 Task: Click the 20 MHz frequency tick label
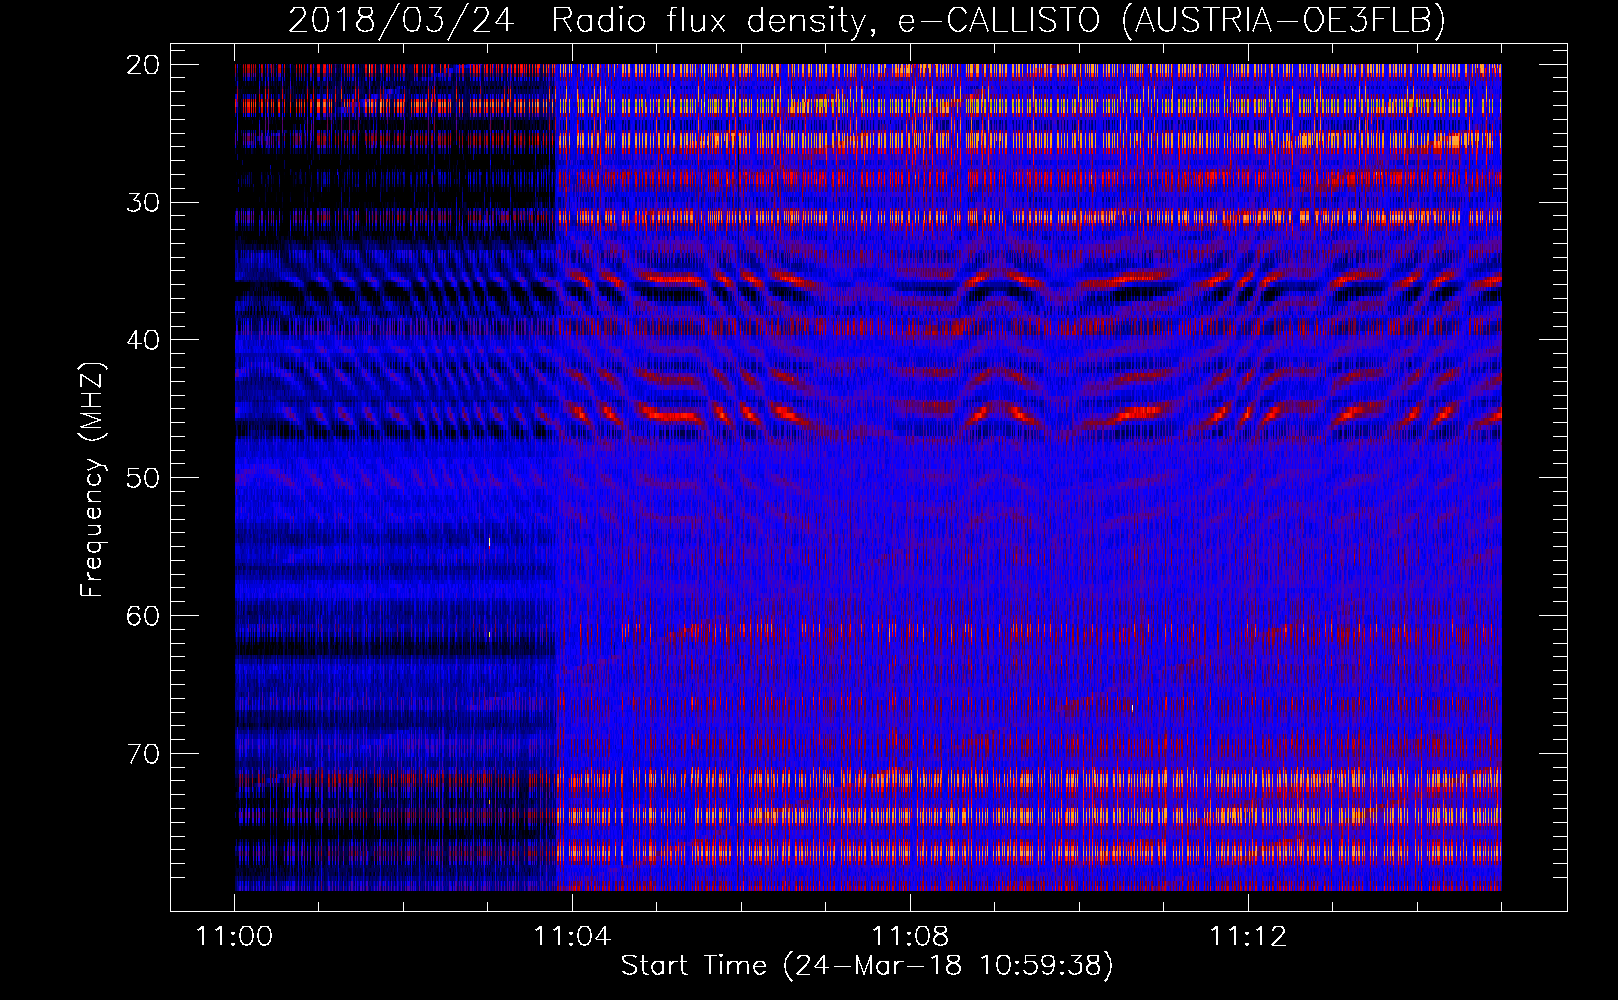click(x=144, y=65)
